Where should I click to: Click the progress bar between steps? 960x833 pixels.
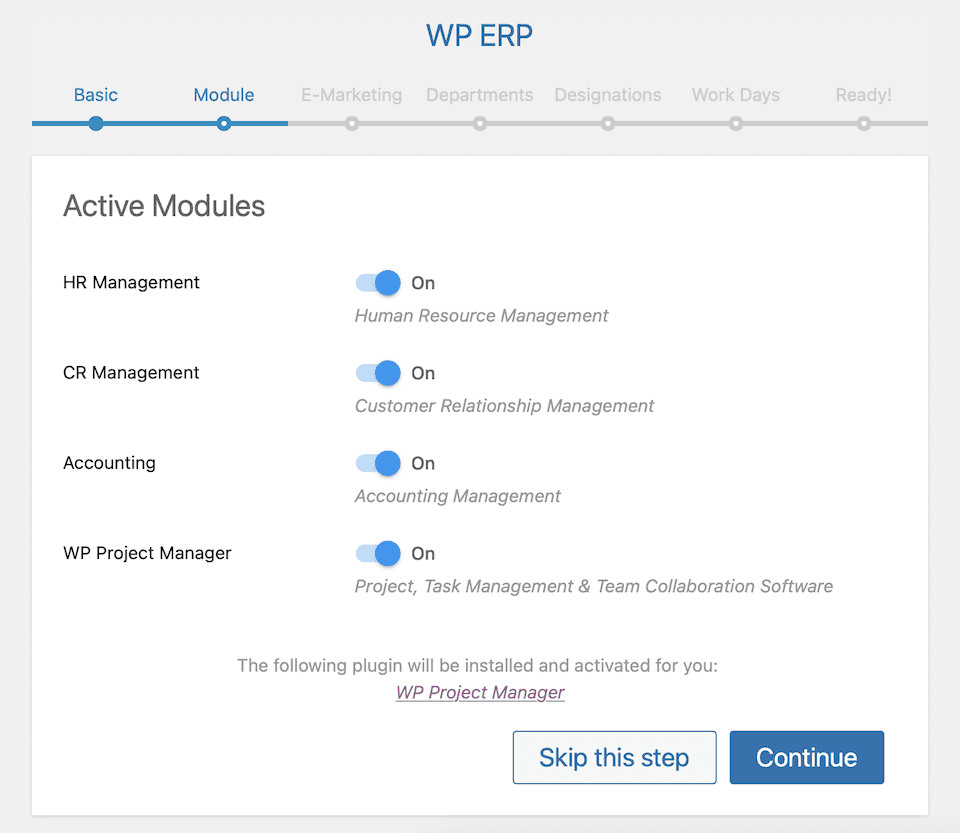(x=288, y=124)
